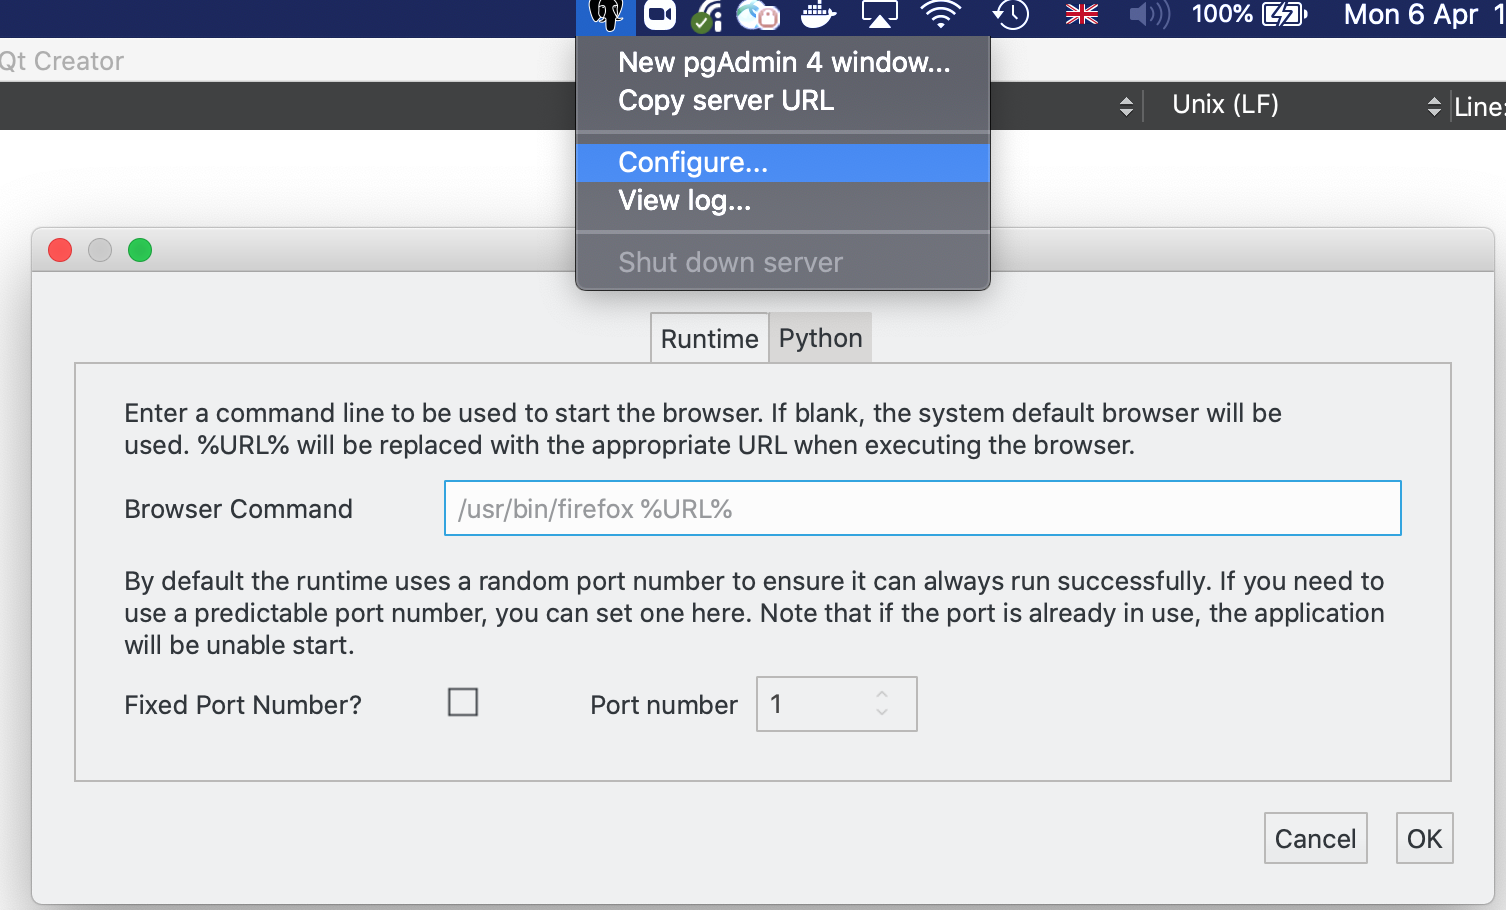Select New pgAdmin 4 window... menu item

[x=784, y=63]
